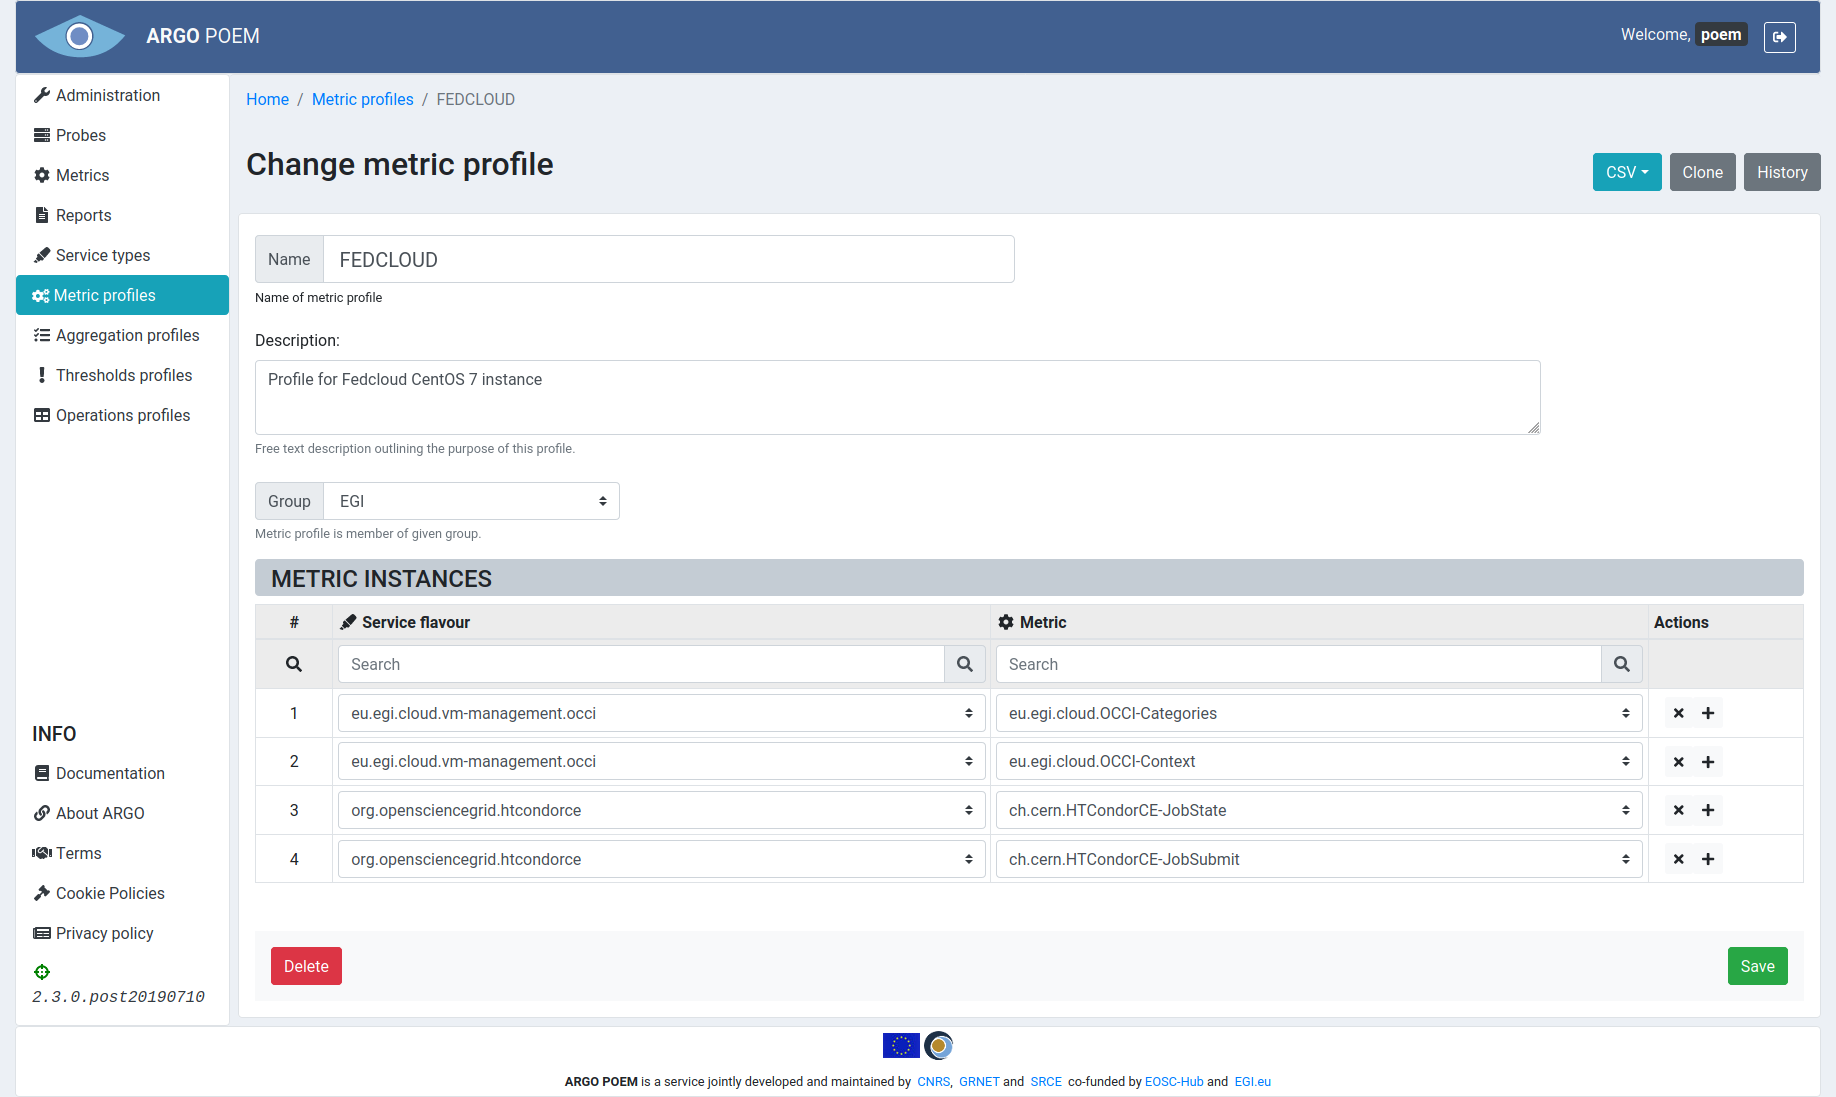Click the History button
Image resolution: width=1836 pixels, height=1097 pixels.
(x=1782, y=172)
